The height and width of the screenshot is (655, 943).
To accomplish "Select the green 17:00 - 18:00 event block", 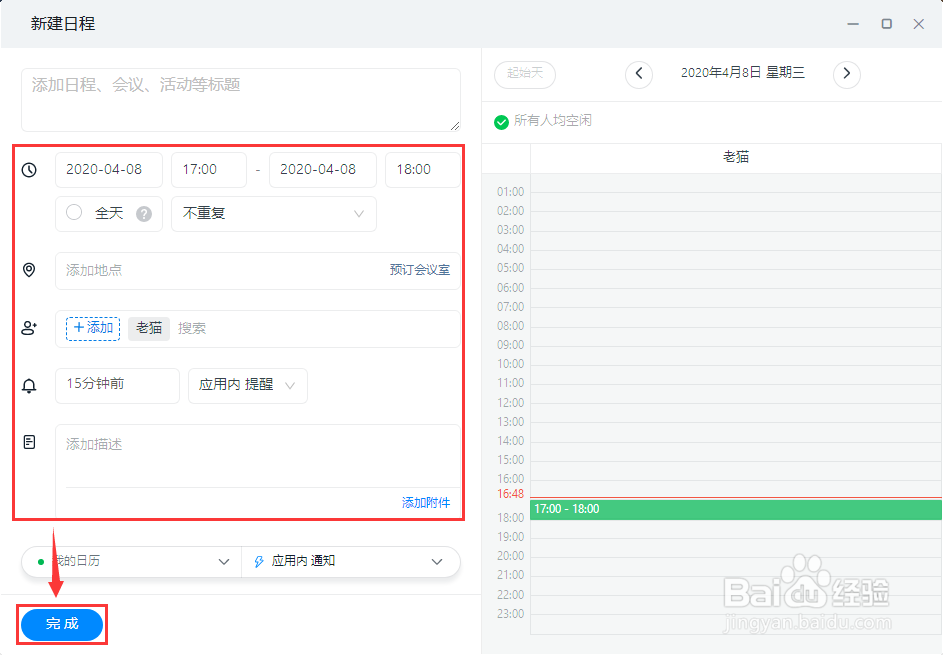I will coord(736,509).
